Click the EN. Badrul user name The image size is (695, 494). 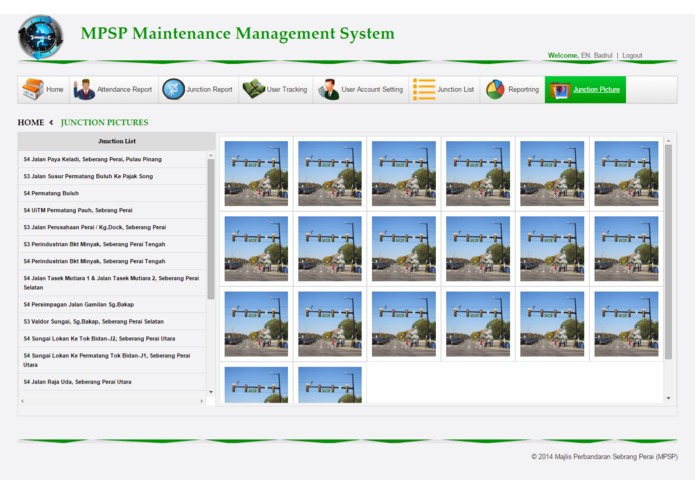[x=596, y=55]
